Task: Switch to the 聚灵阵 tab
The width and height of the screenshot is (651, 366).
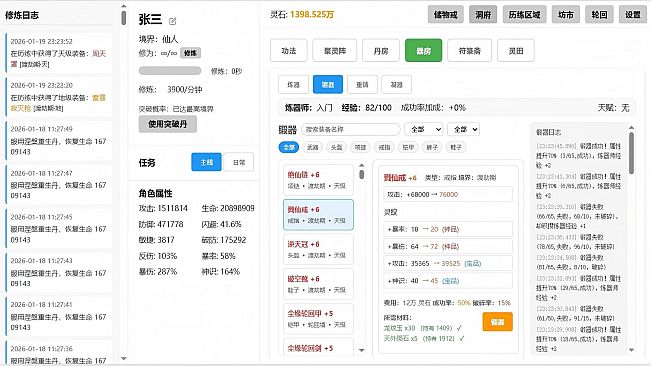Action: (335, 51)
